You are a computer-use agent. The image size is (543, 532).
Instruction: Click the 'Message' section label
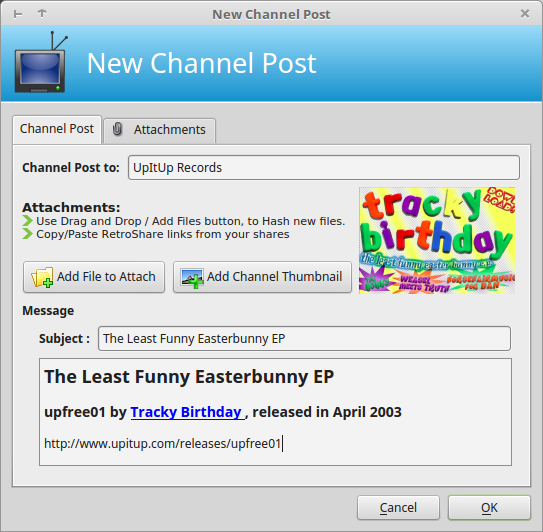48,311
